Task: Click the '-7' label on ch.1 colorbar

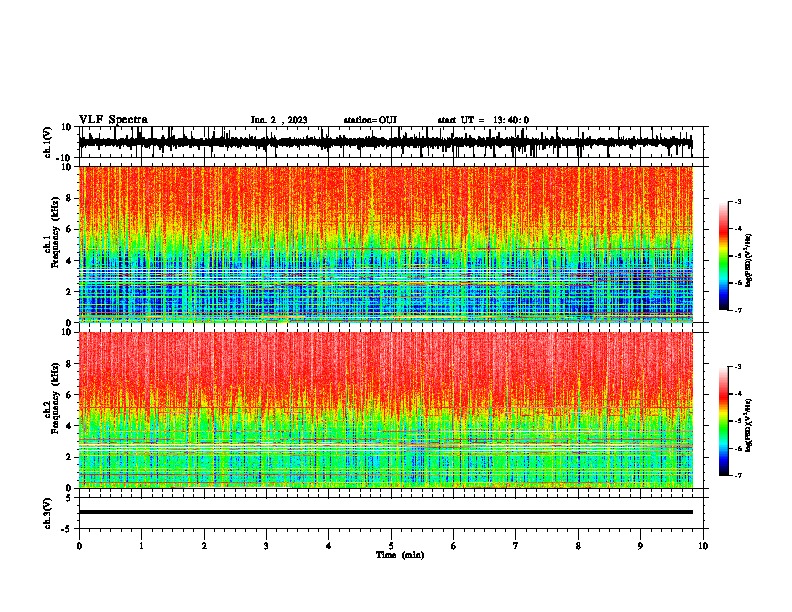Action: point(737,310)
